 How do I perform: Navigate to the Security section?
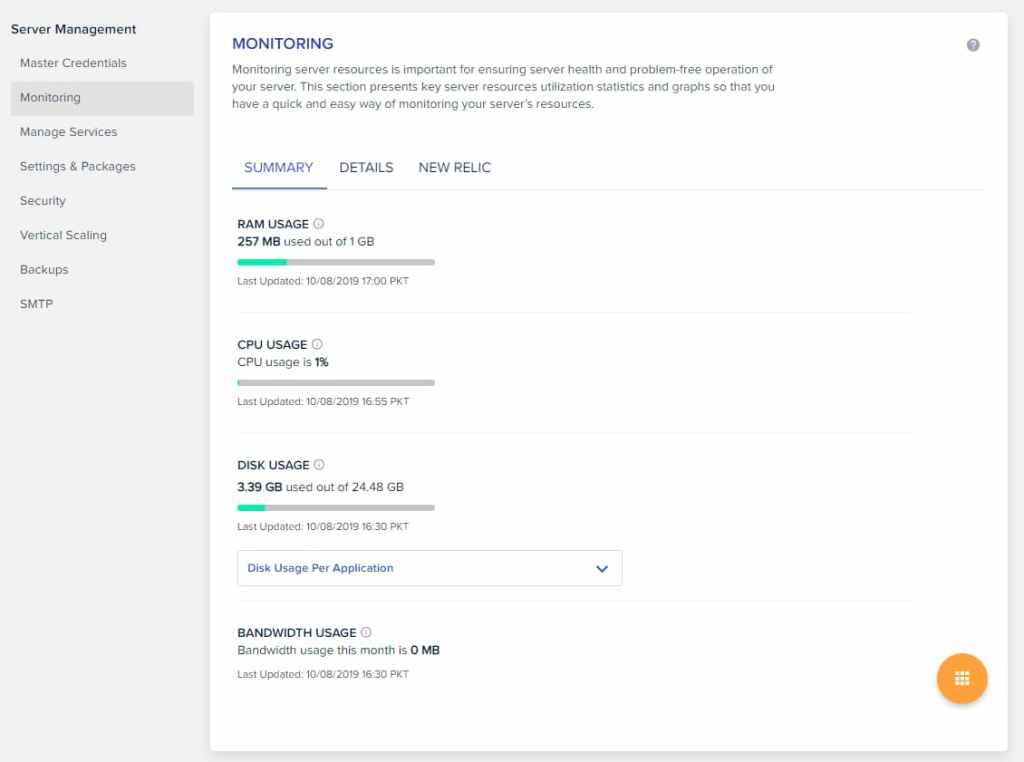pos(42,200)
